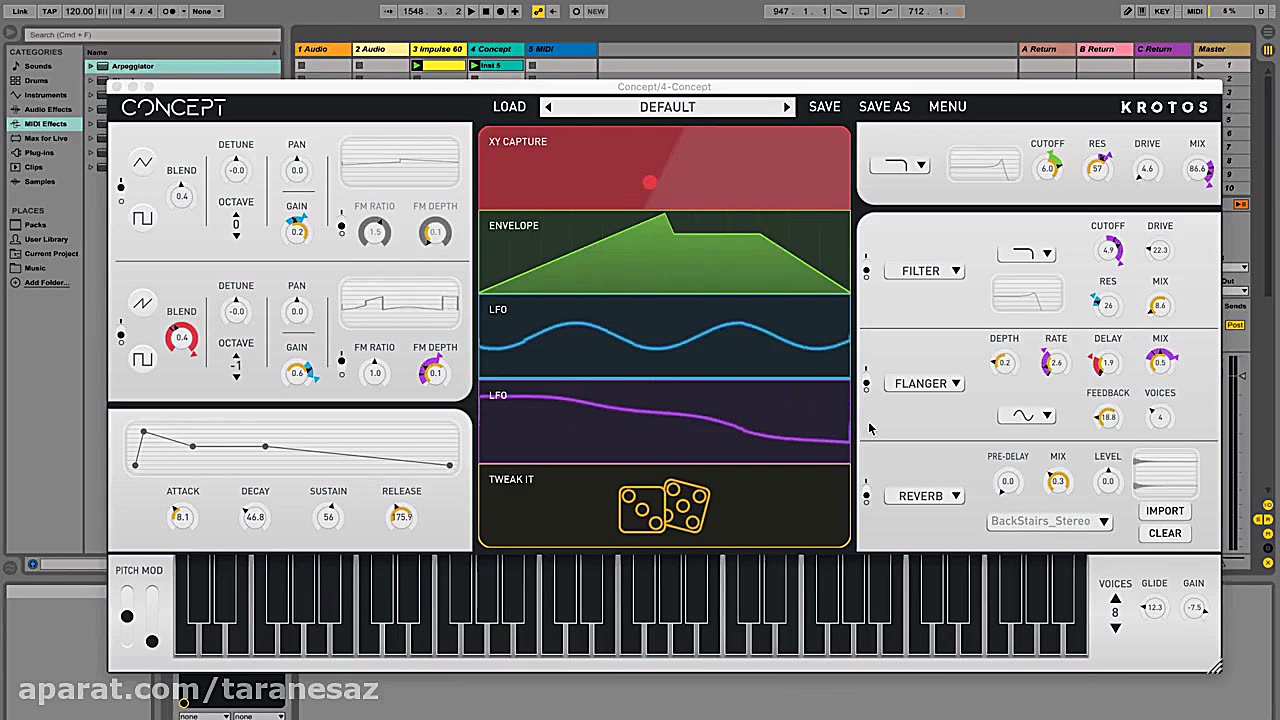The image size is (1280, 720).
Task: Click Ableton transport Stop button
Action: pos(486,11)
